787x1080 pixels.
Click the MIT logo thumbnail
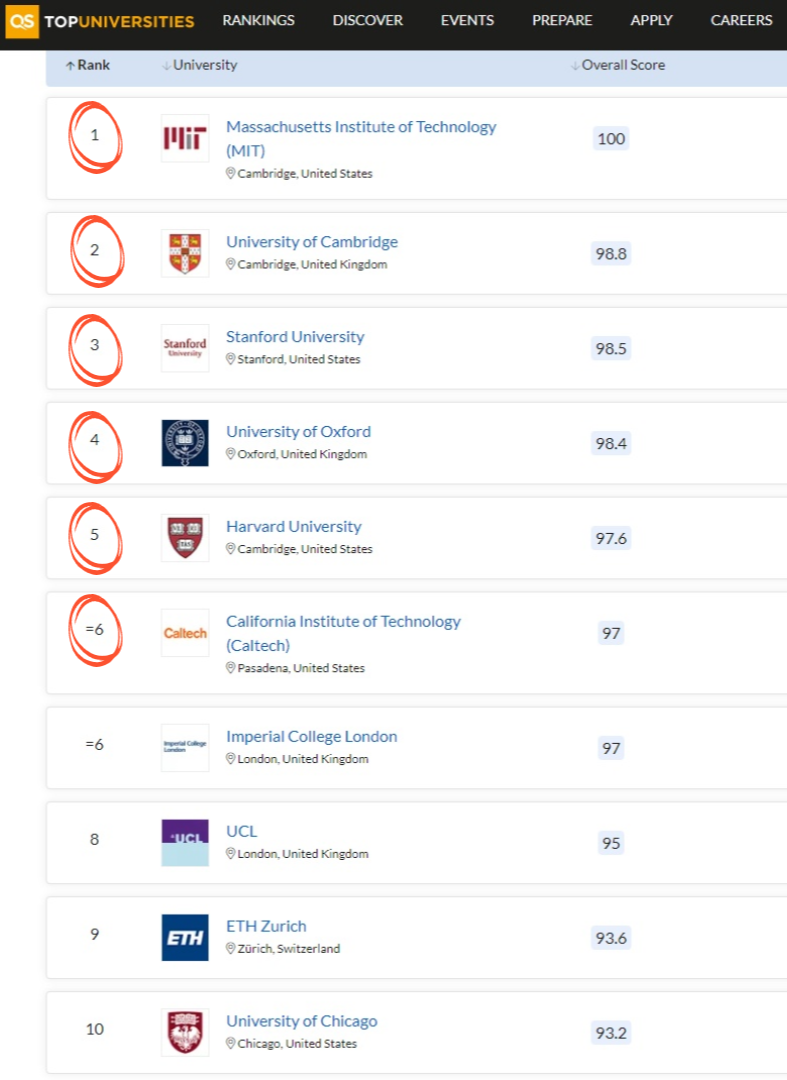[x=185, y=138]
